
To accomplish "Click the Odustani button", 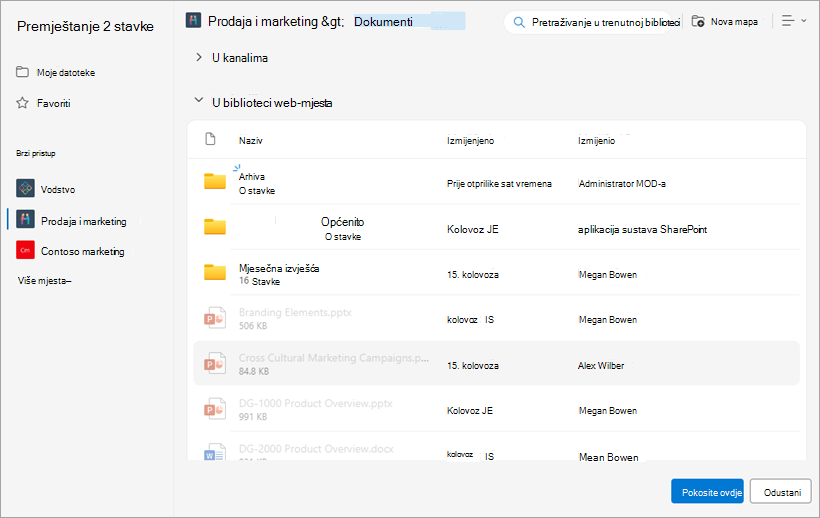I will tap(781, 491).
